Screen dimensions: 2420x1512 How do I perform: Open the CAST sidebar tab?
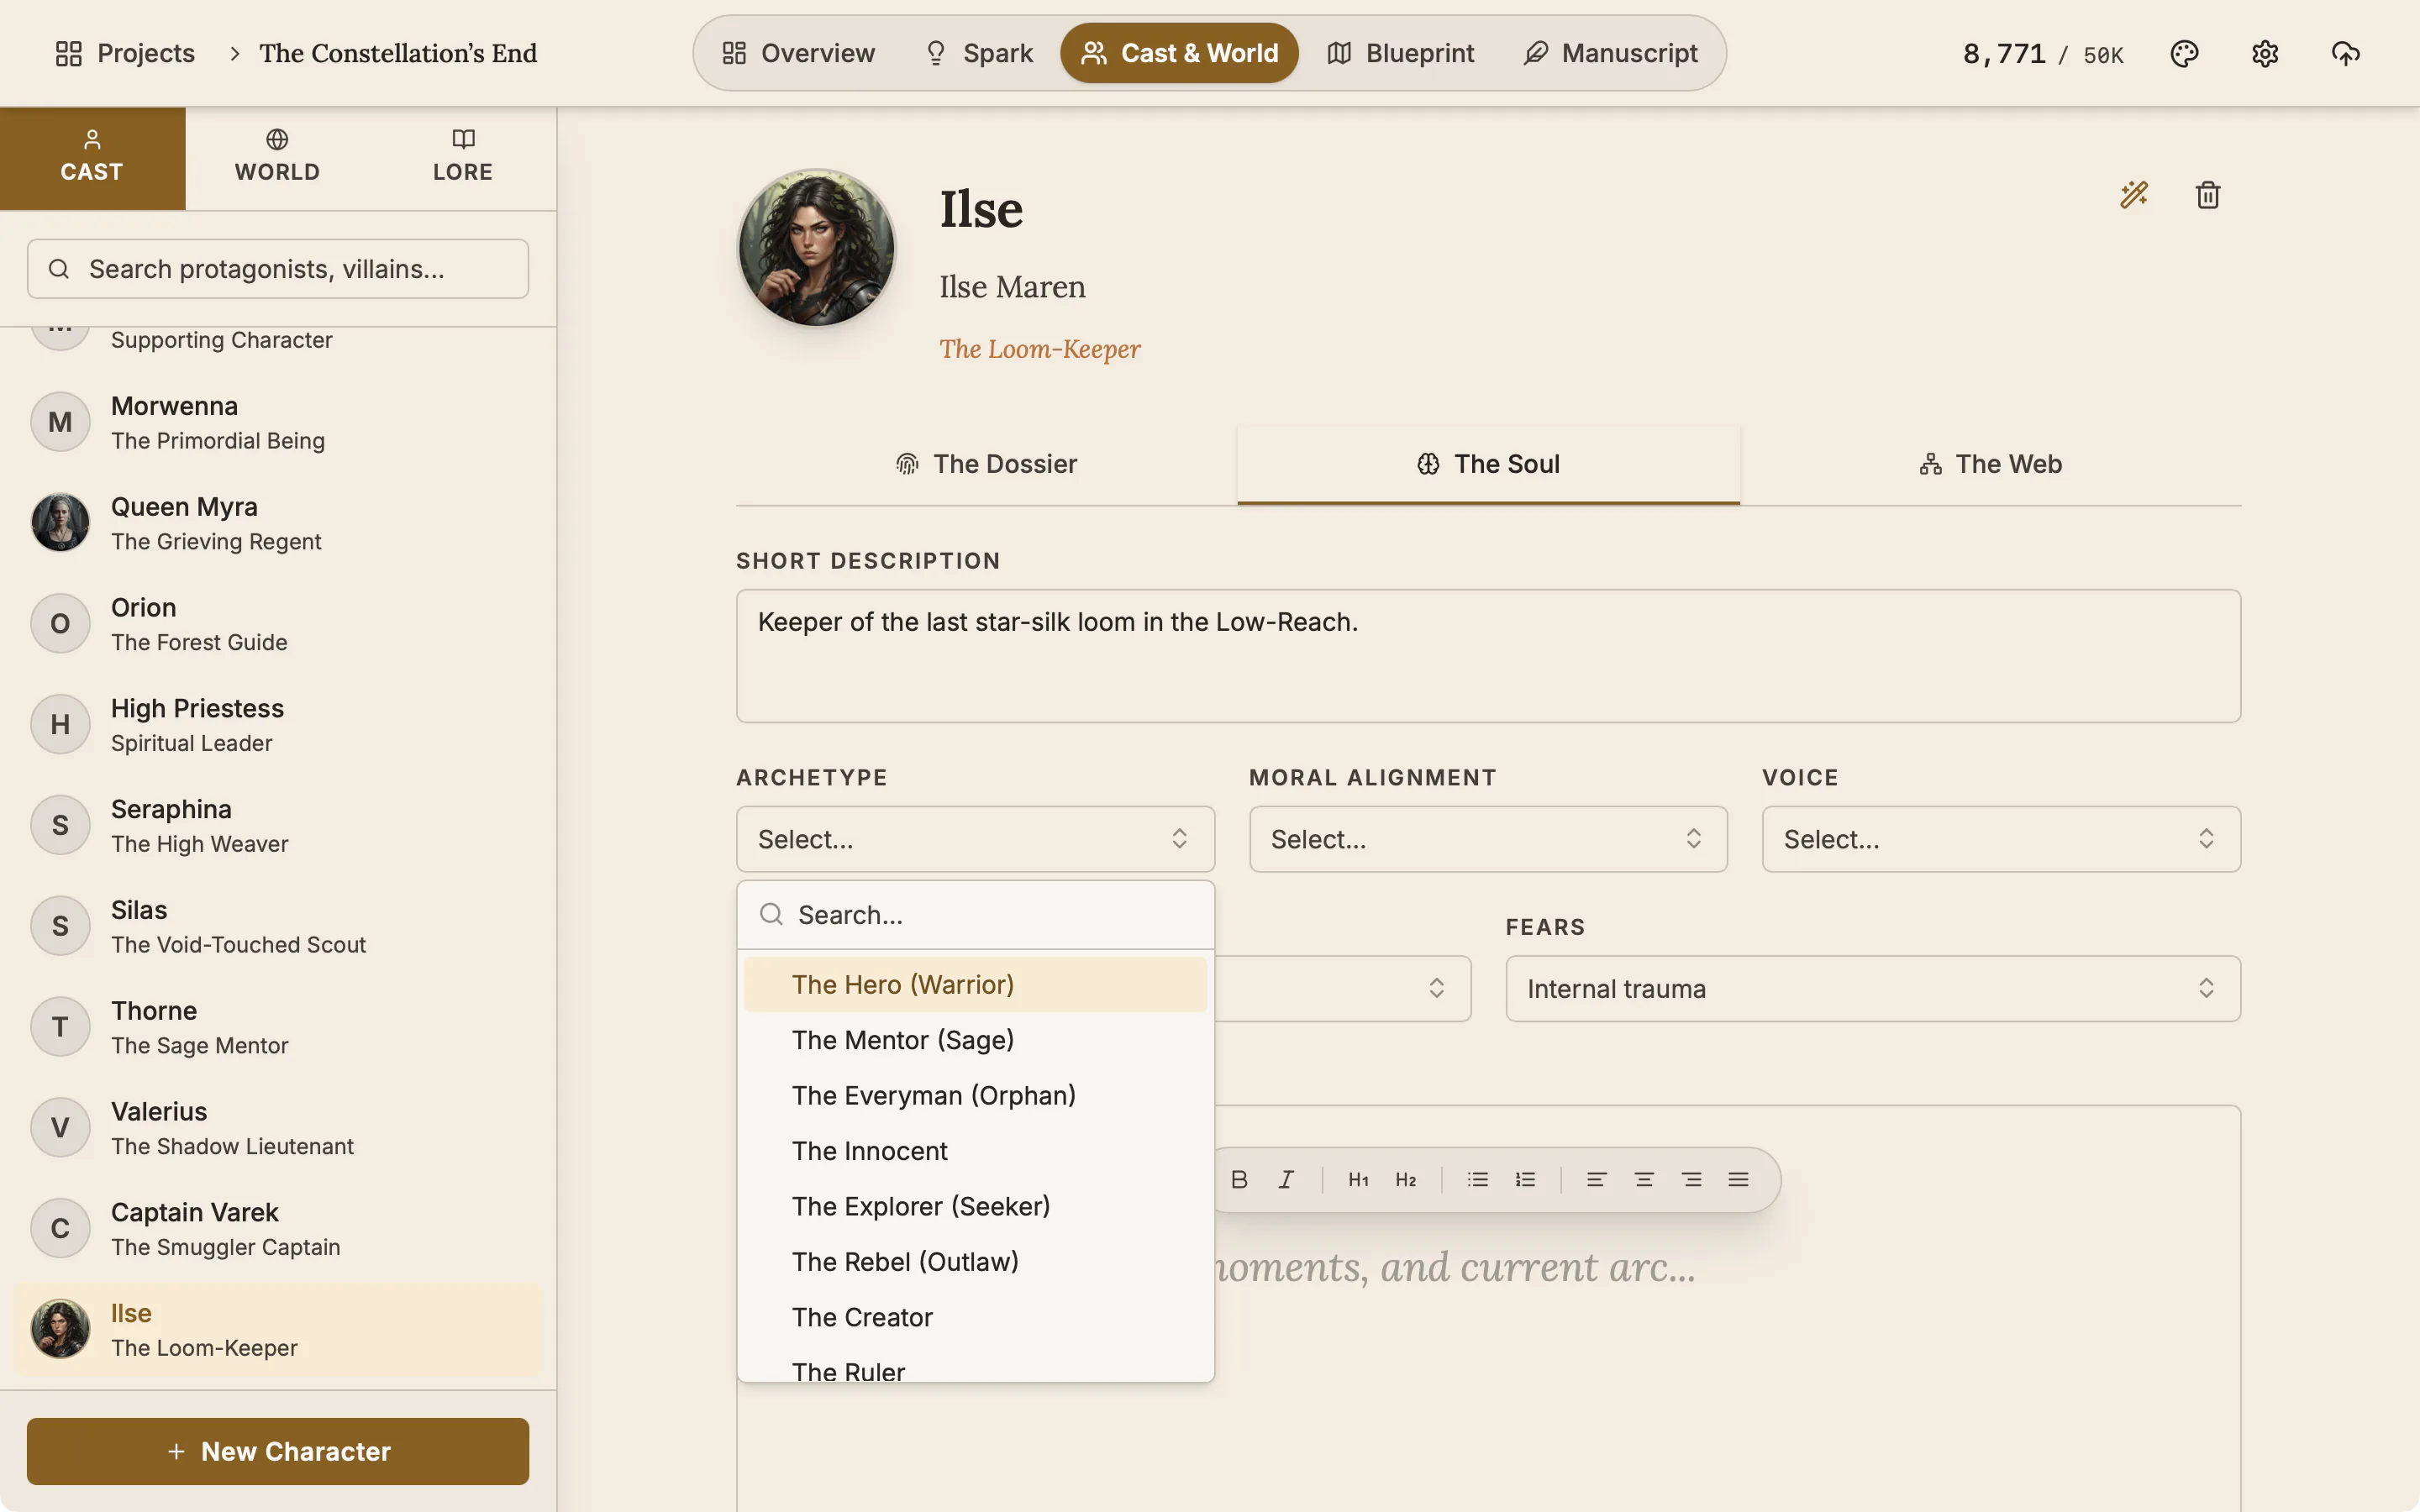coord(92,158)
